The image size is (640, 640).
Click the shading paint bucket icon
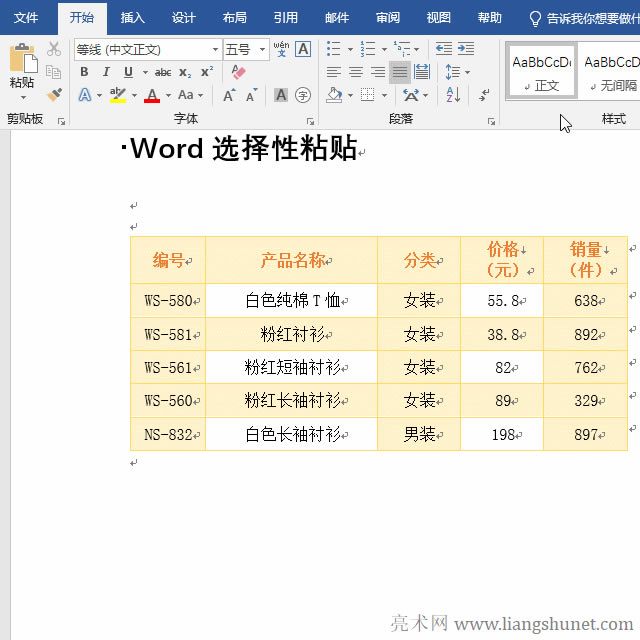[x=334, y=95]
